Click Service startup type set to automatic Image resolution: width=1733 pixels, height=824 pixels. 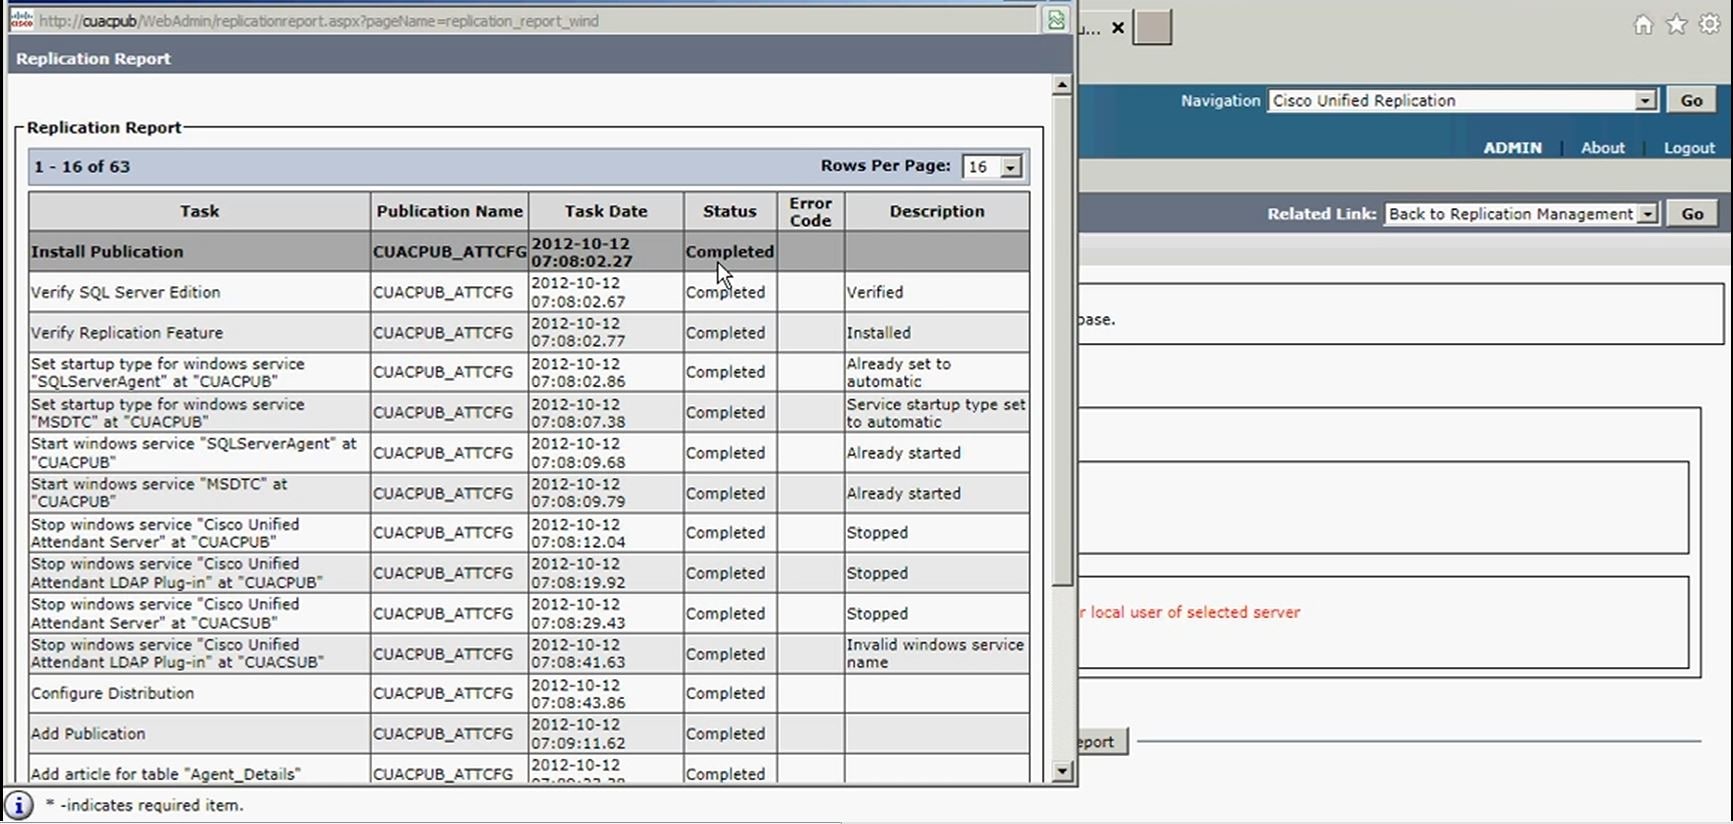(936, 413)
